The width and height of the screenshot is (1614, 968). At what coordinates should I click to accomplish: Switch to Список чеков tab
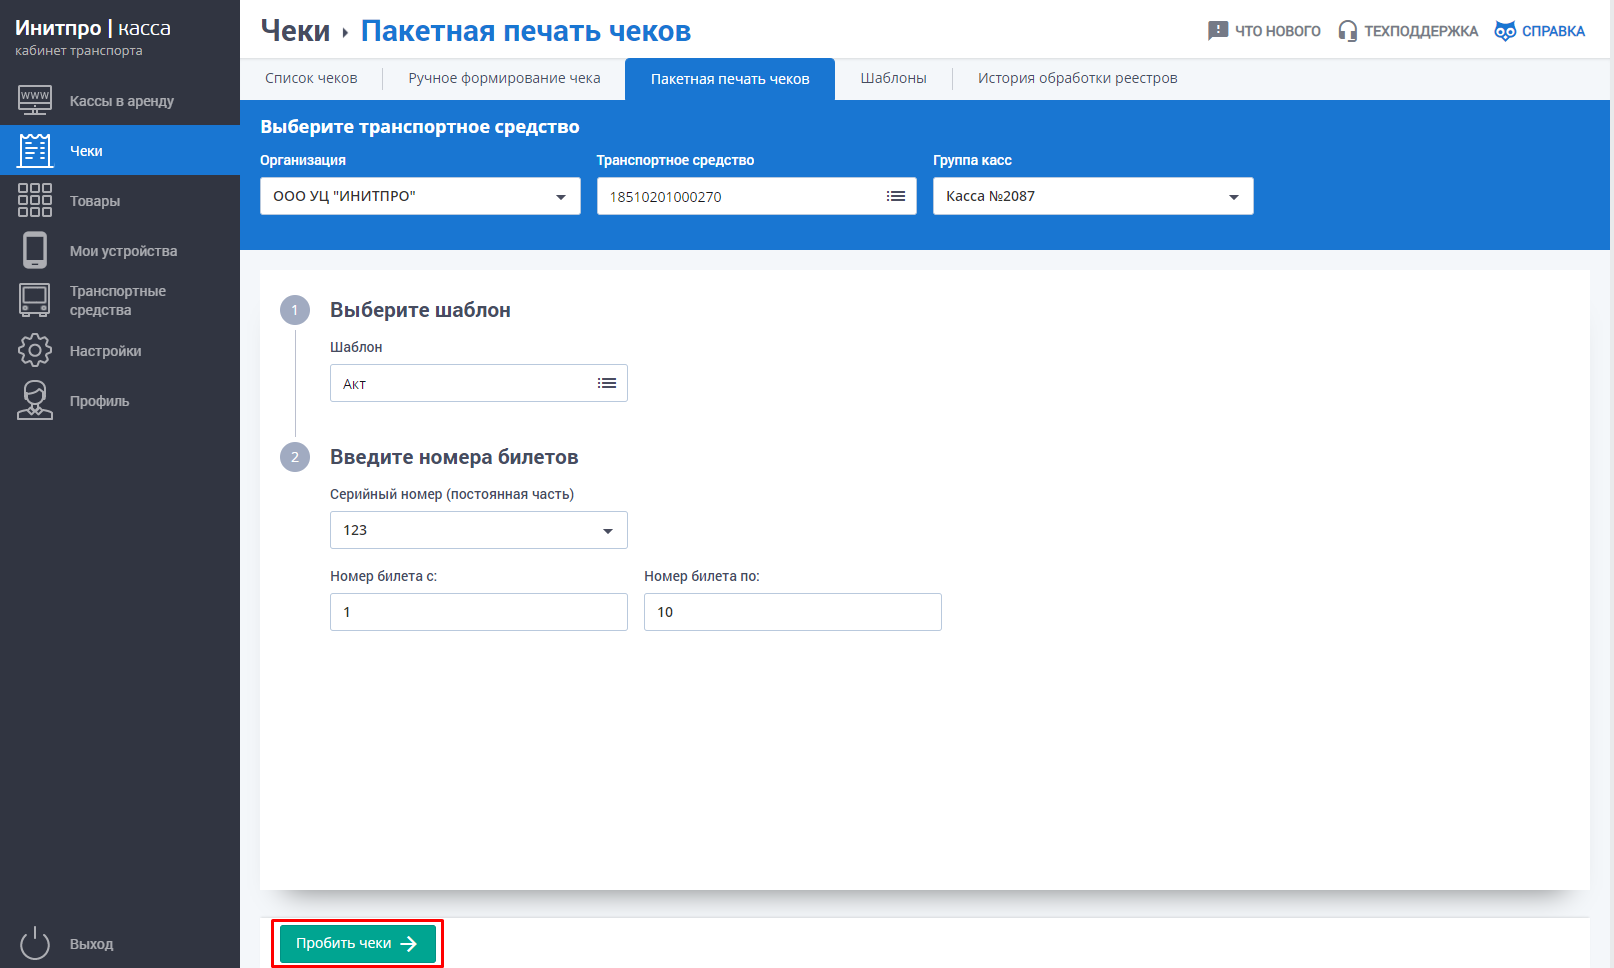[x=311, y=78]
